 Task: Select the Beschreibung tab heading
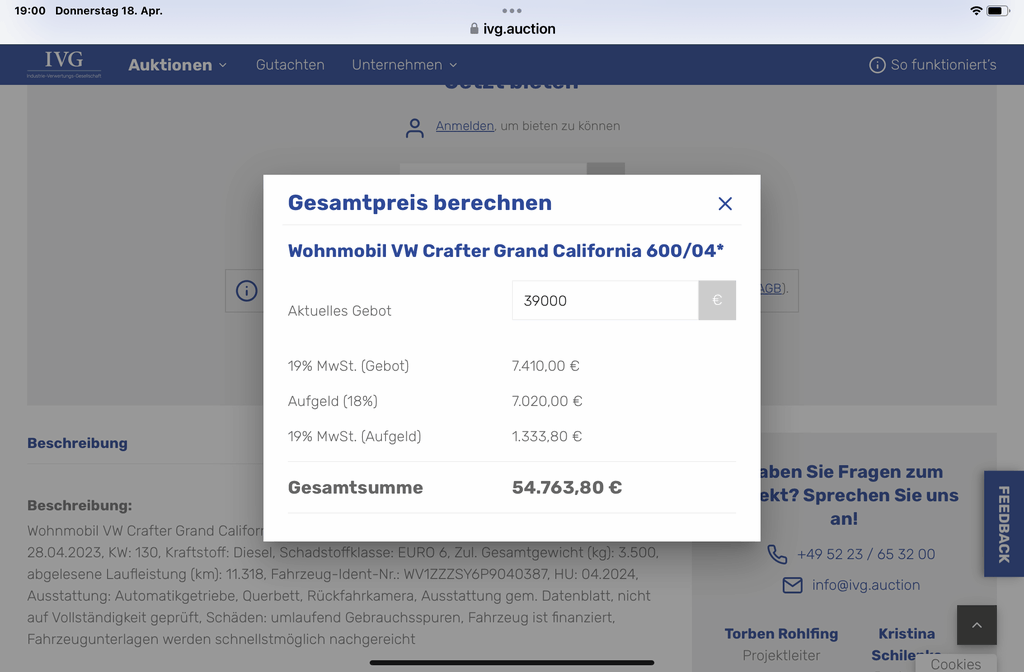pyautogui.click(x=77, y=443)
